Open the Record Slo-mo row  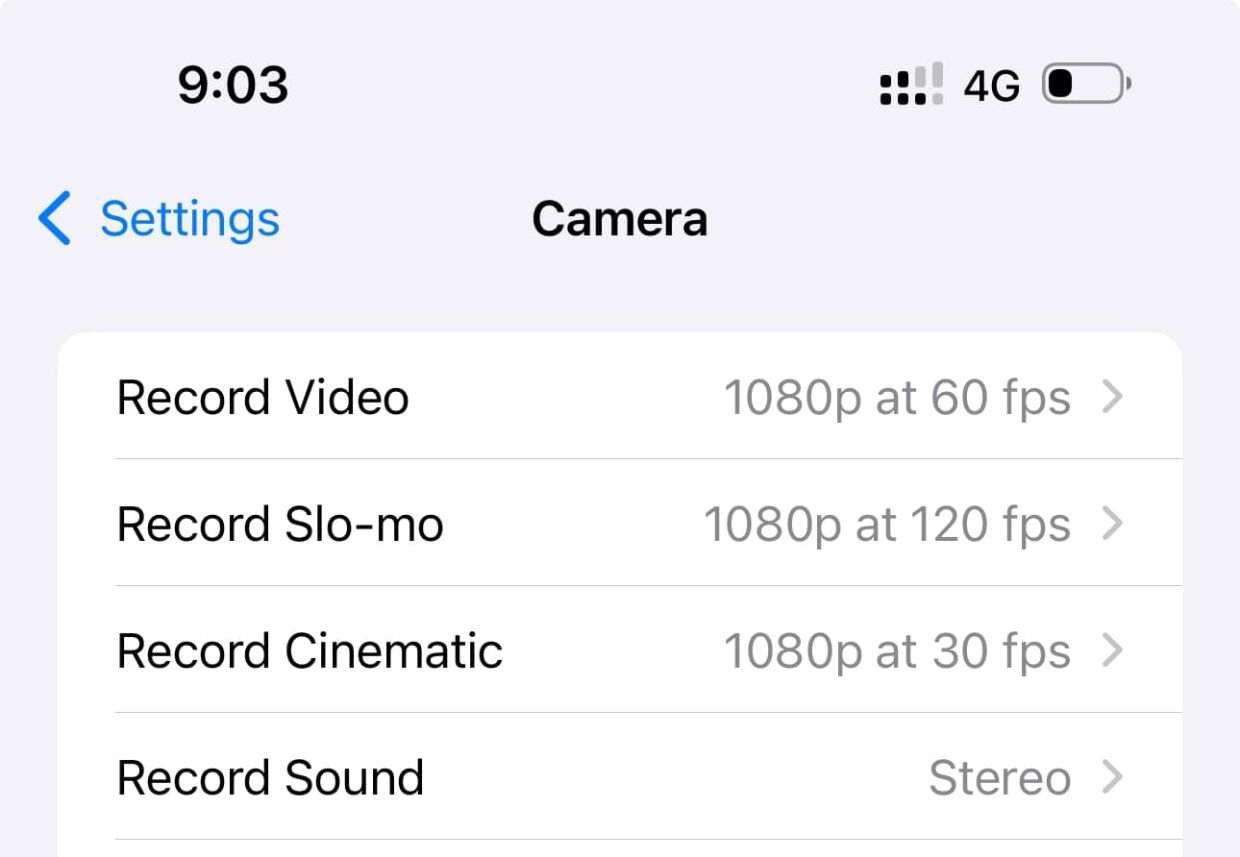(x=280, y=525)
